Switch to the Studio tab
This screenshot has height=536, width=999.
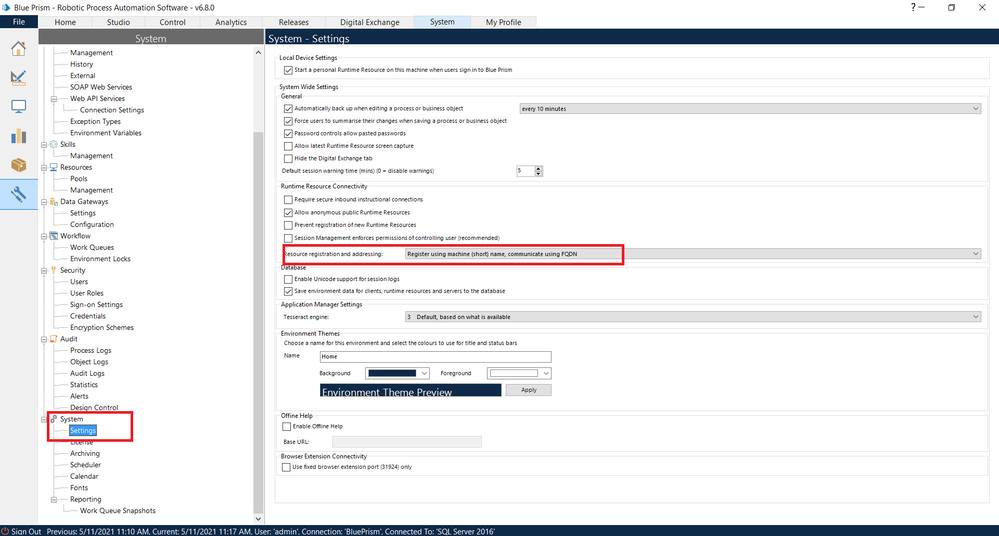point(118,22)
